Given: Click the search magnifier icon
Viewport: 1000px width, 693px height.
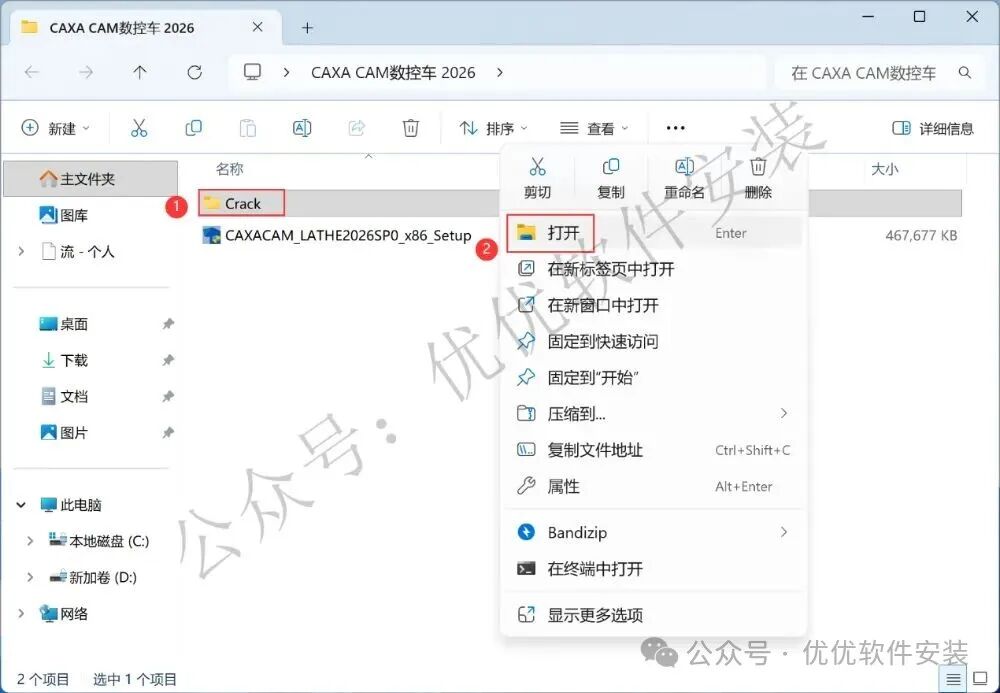Looking at the screenshot, I should pos(965,73).
